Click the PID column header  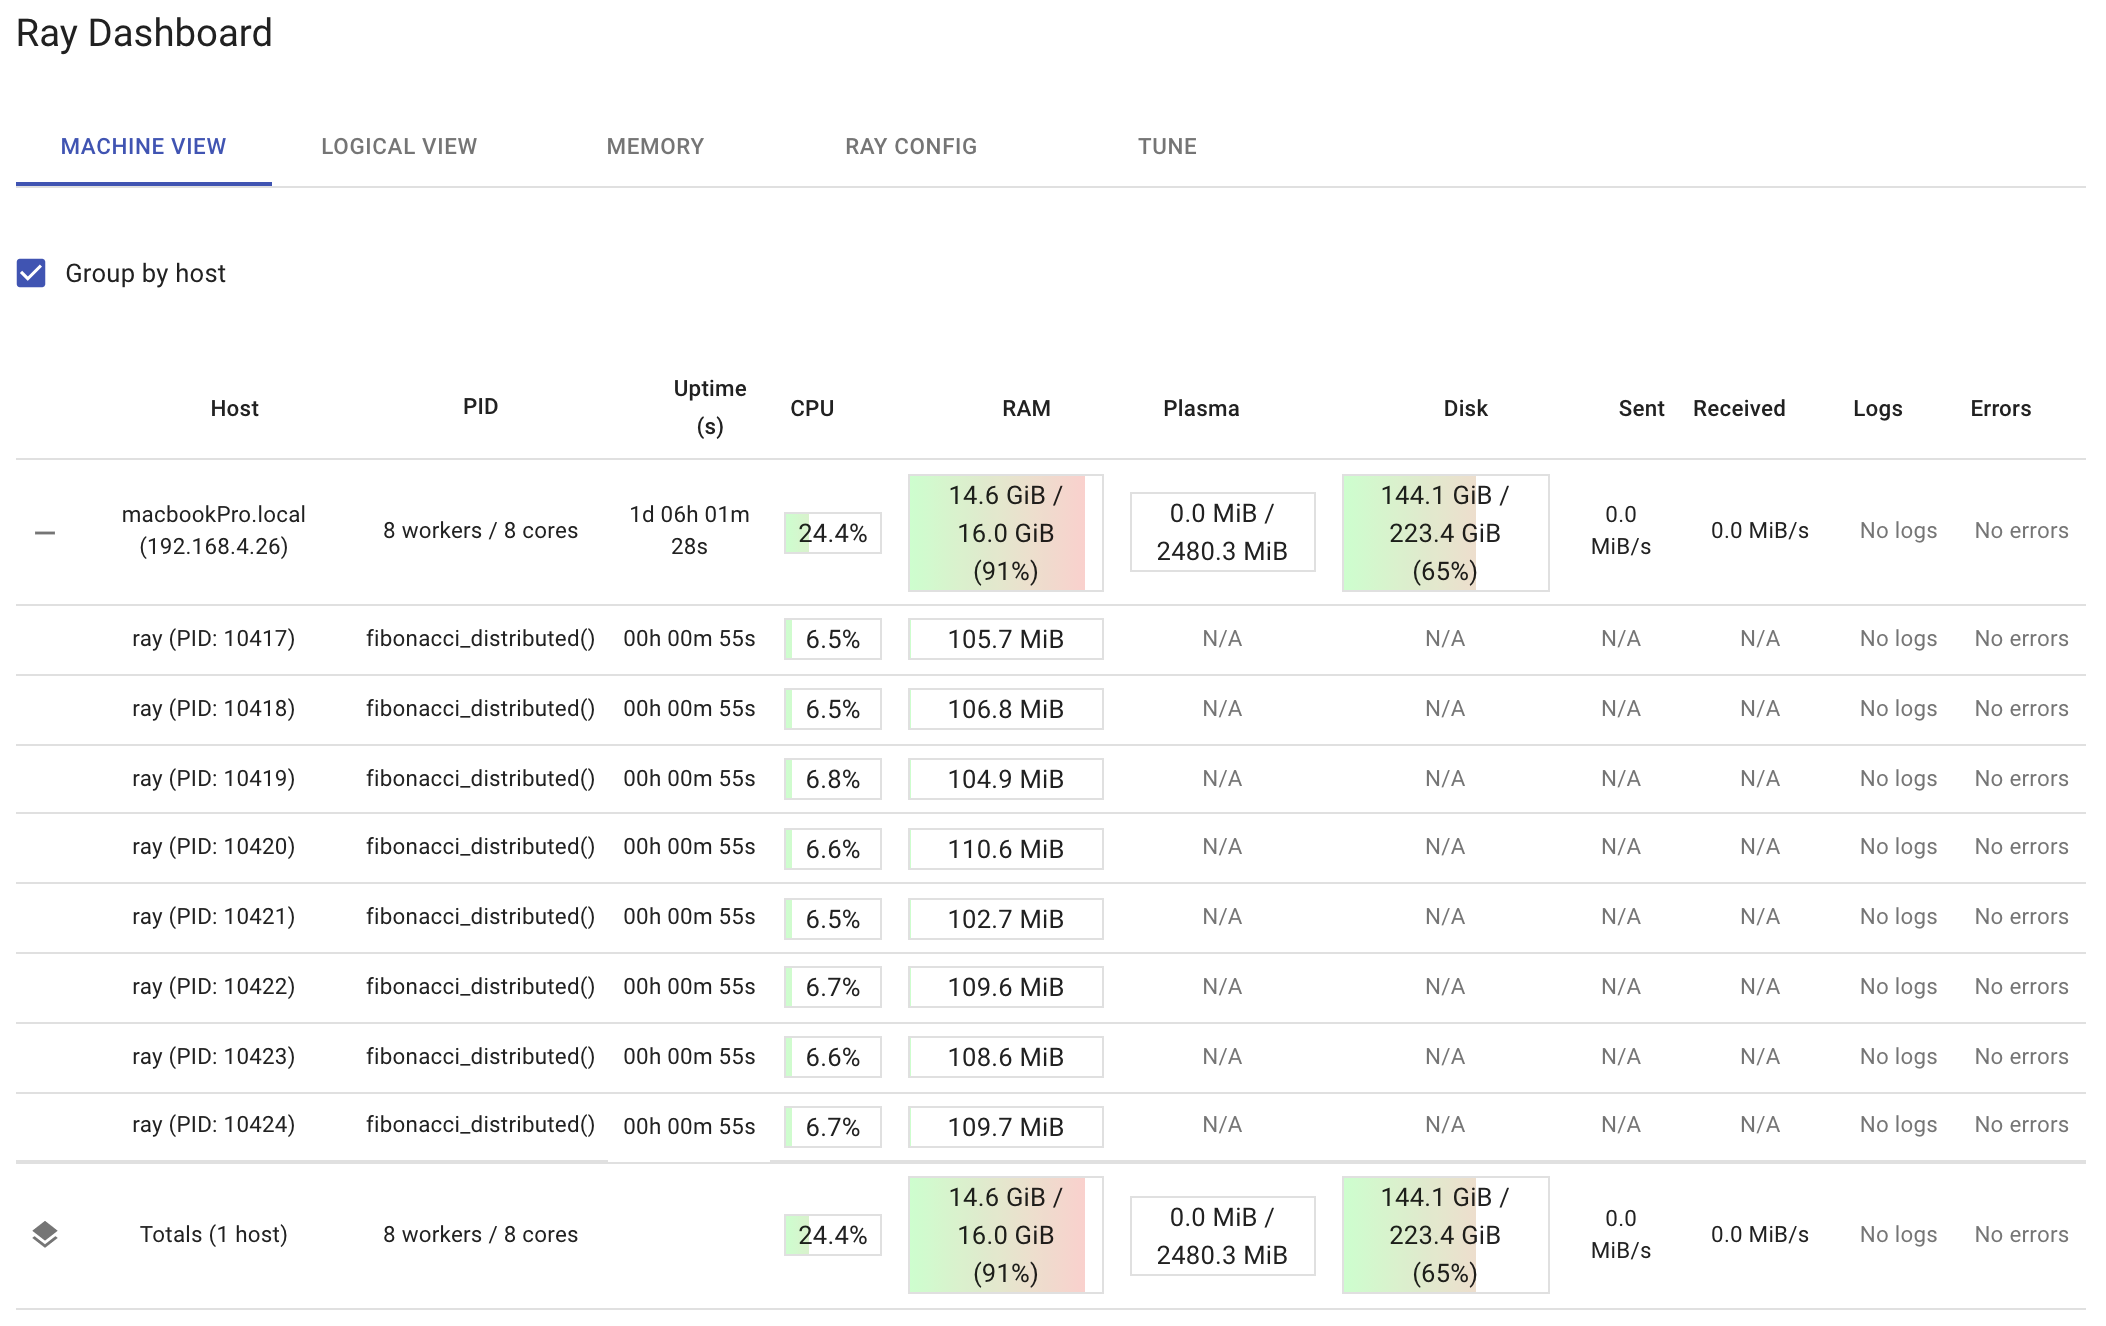(x=480, y=406)
